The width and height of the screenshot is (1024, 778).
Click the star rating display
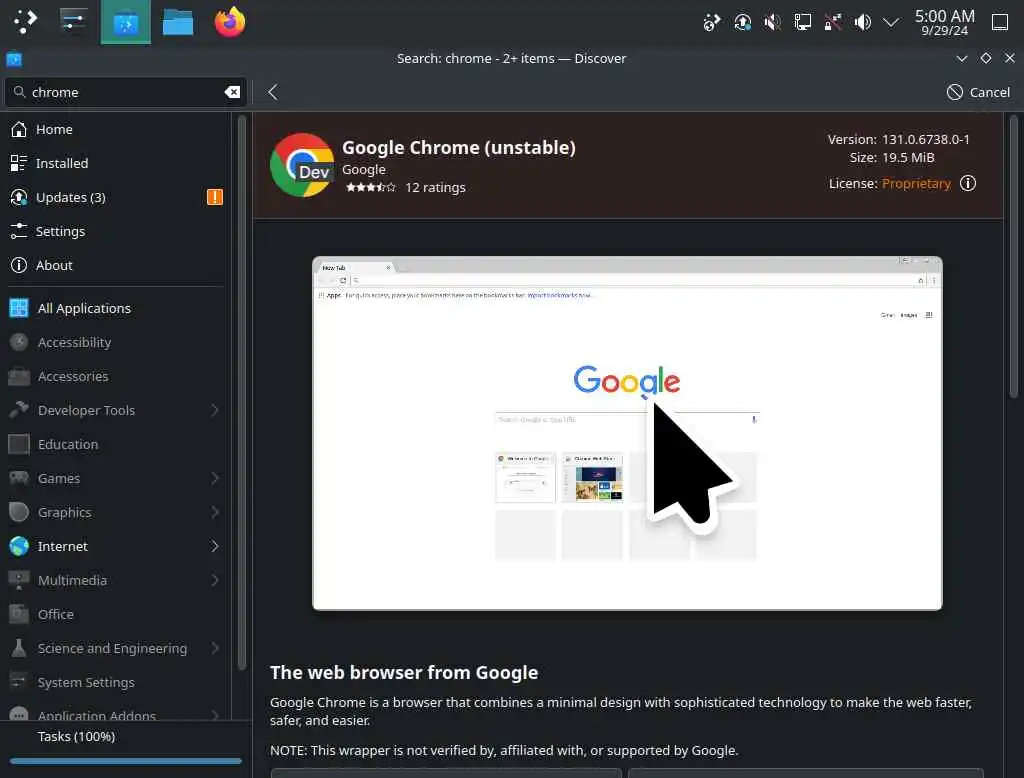point(370,187)
